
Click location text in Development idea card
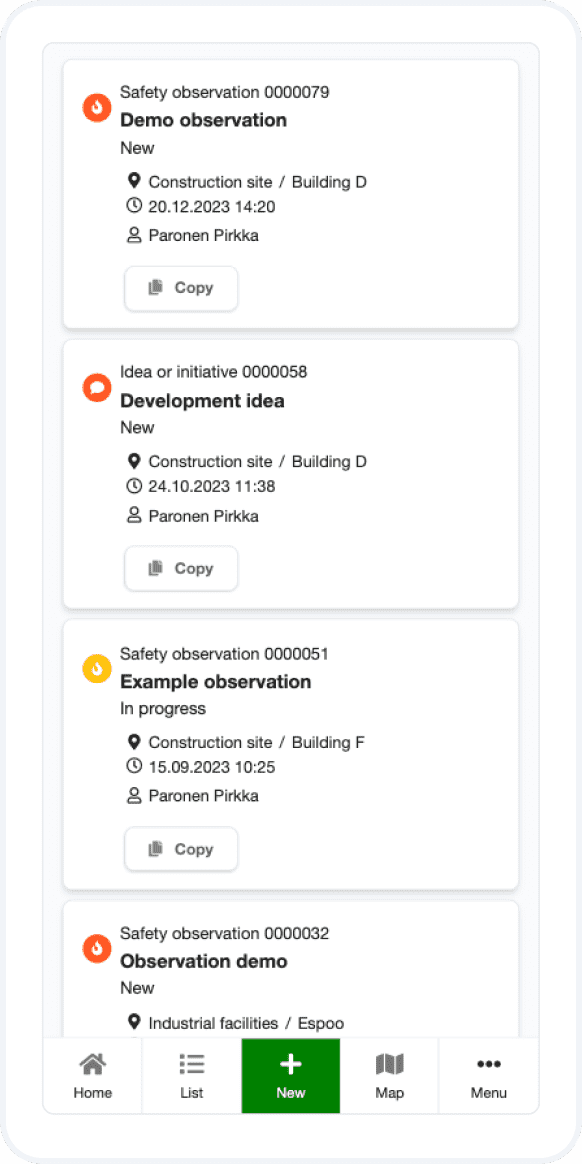pyautogui.click(x=258, y=462)
